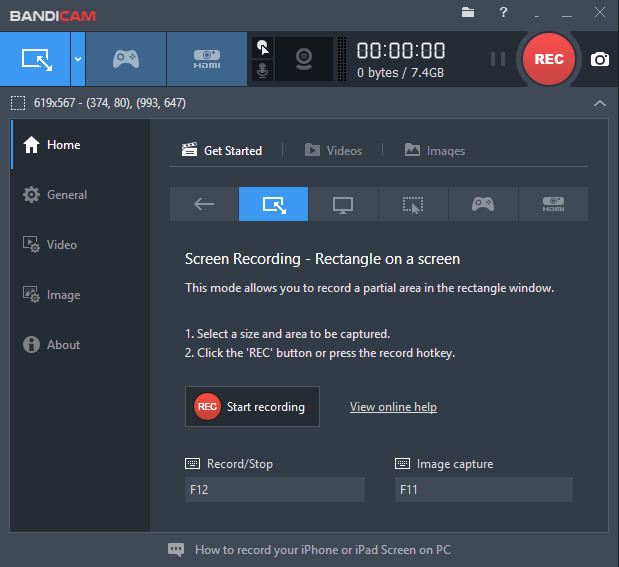The width and height of the screenshot is (619, 567).
Task: Toggle the webcam overlay icon
Action: point(304,59)
